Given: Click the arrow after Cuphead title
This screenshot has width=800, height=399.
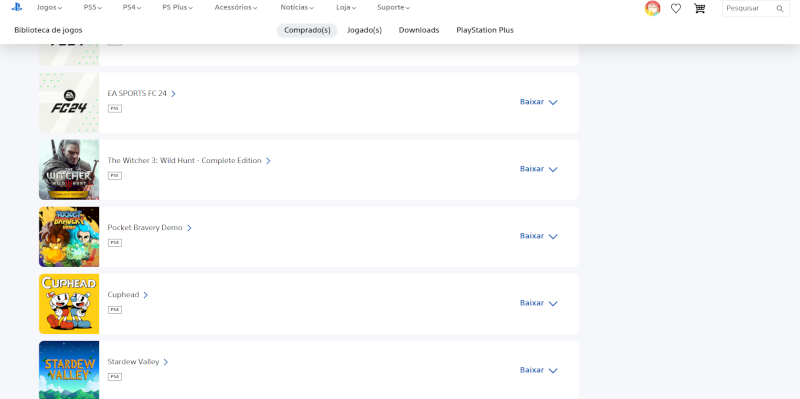Looking at the screenshot, I should tap(145, 295).
